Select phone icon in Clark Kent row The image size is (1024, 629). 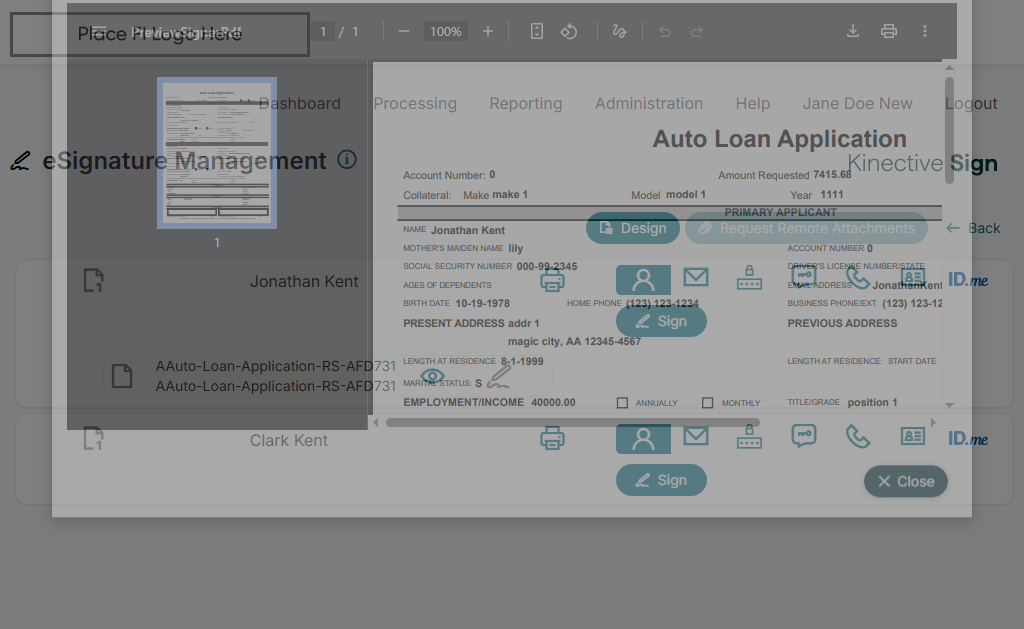(858, 436)
